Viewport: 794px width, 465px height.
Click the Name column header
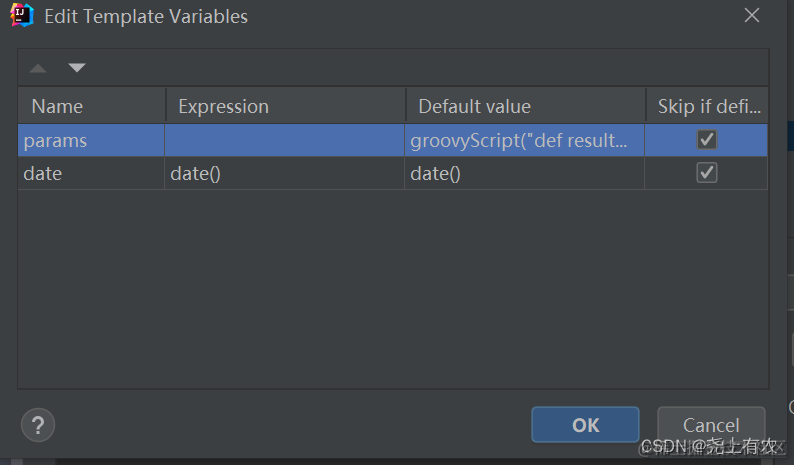(x=90, y=106)
